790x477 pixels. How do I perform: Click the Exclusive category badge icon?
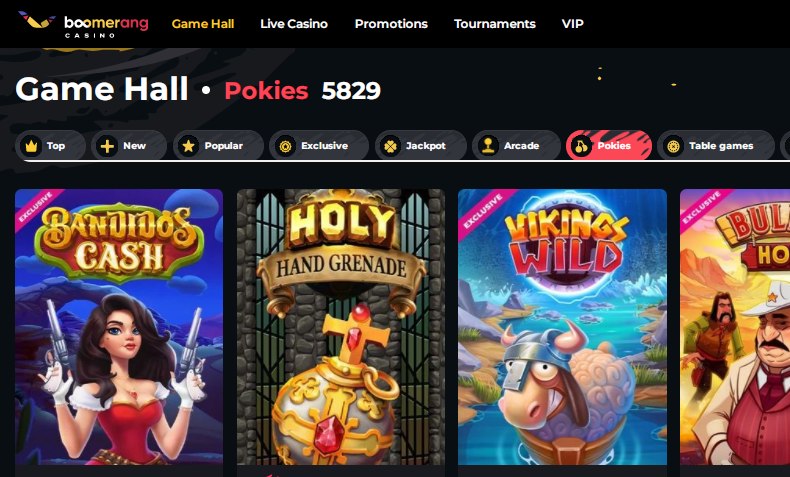(x=285, y=146)
